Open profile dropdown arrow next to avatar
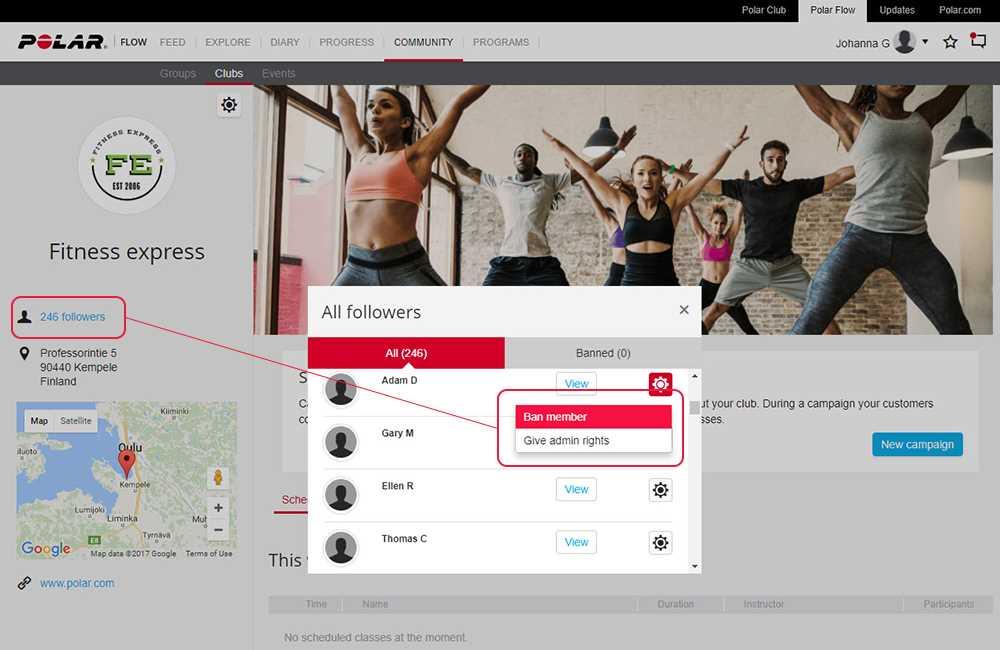The width and height of the screenshot is (1000, 650). point(925,42)
